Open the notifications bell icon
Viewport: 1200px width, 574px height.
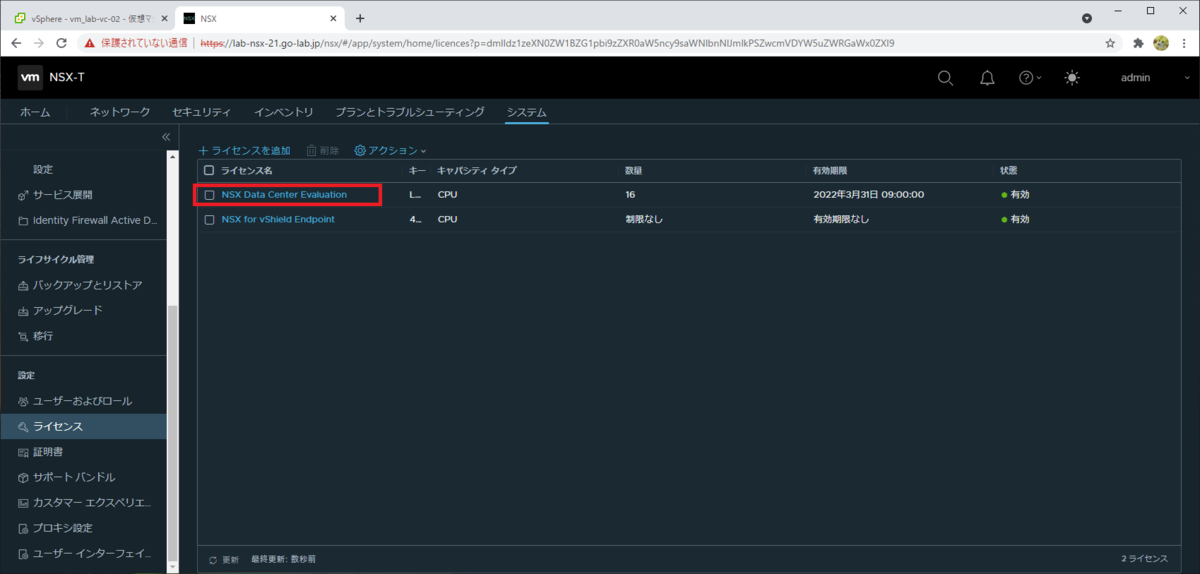click(986, 78)
